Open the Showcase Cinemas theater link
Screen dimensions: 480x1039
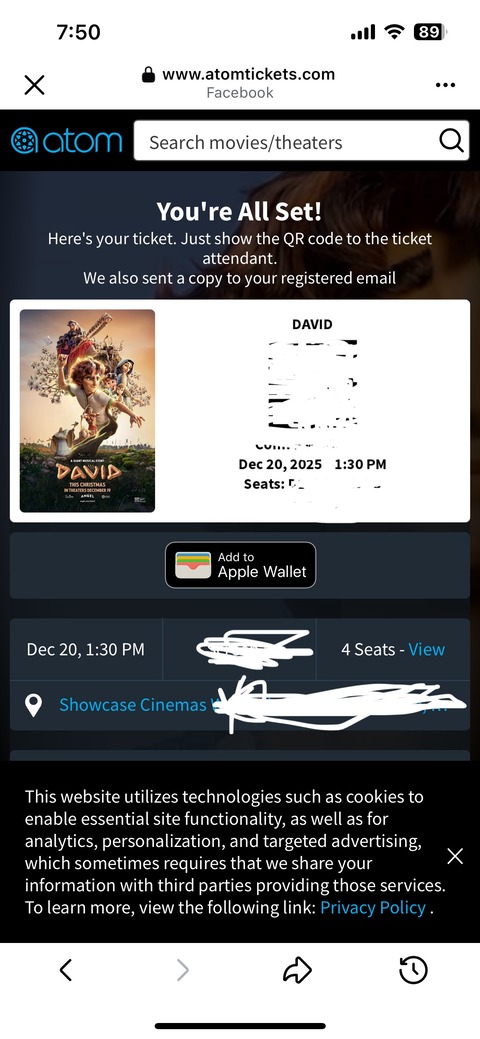[133, 705]
